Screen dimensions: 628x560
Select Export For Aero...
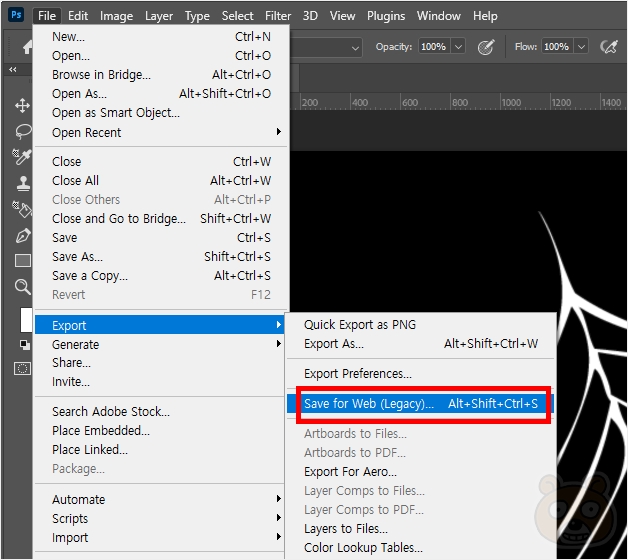click(x=421, y=471)
